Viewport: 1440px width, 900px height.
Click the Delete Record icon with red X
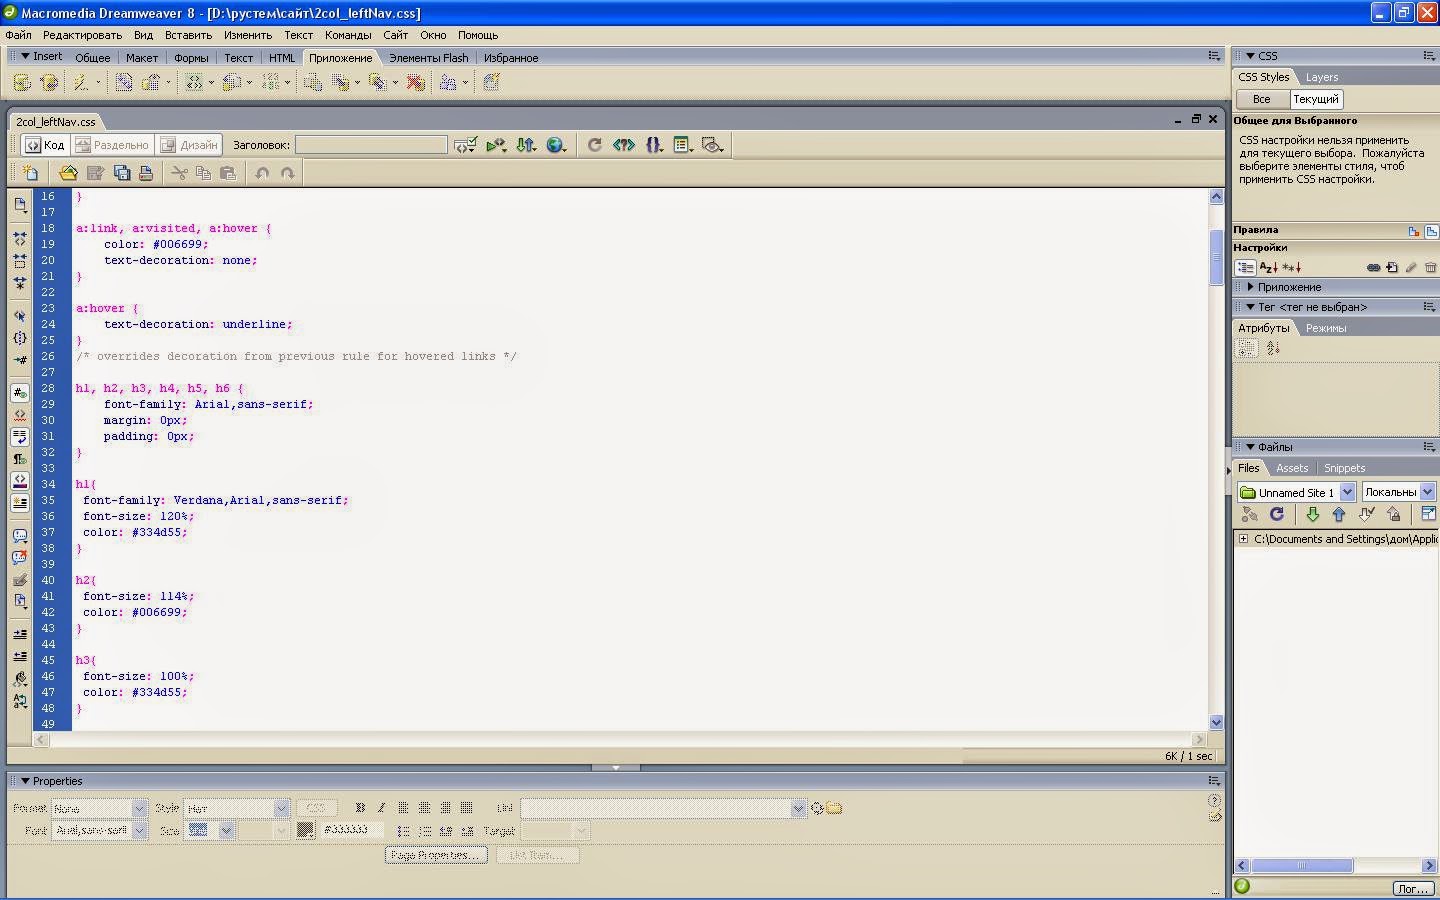(416, 83)
